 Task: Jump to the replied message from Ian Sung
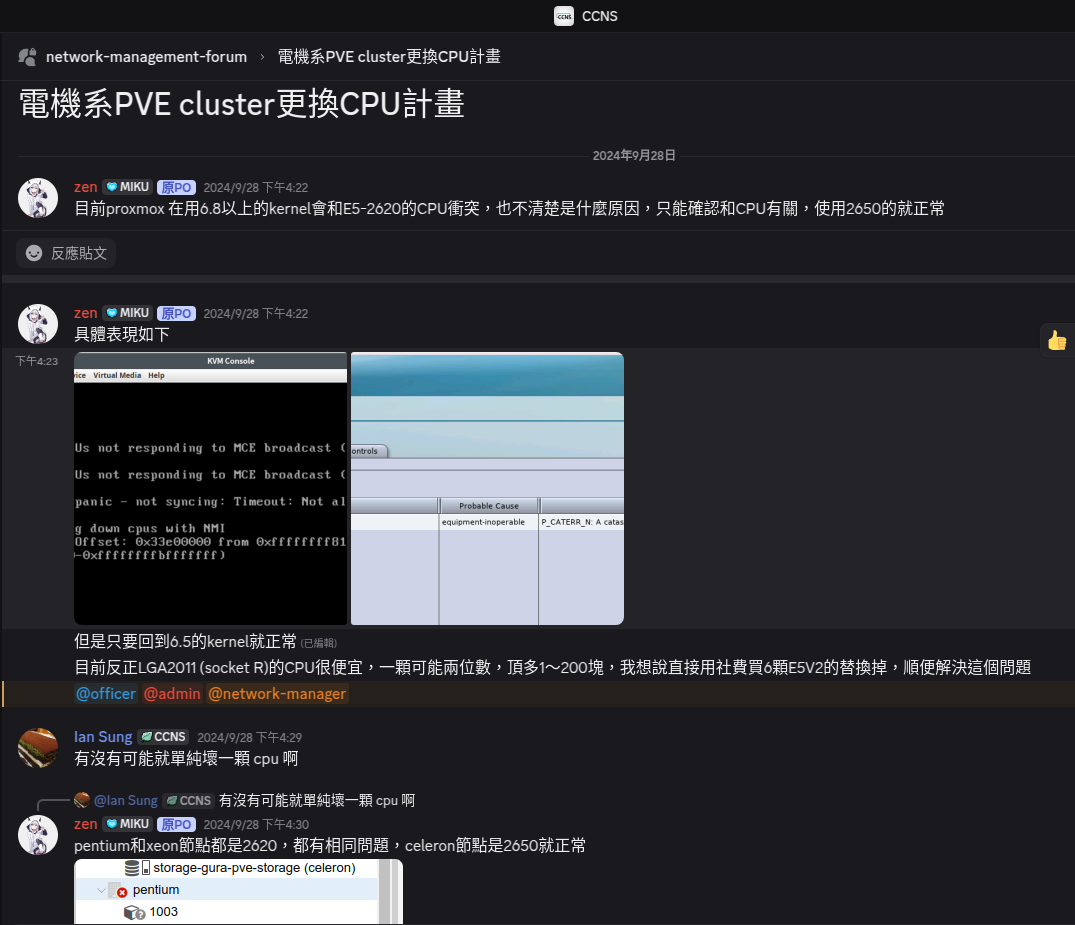[316, 800]
